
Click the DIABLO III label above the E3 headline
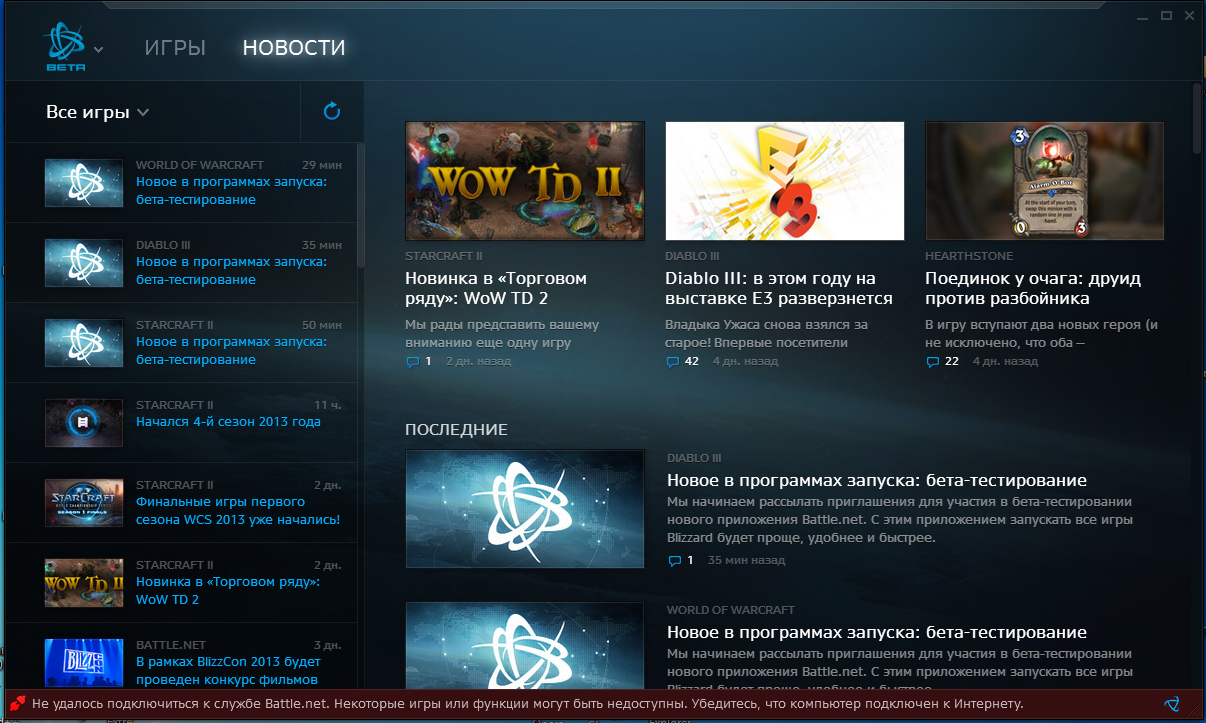click(x=692, y=256)
